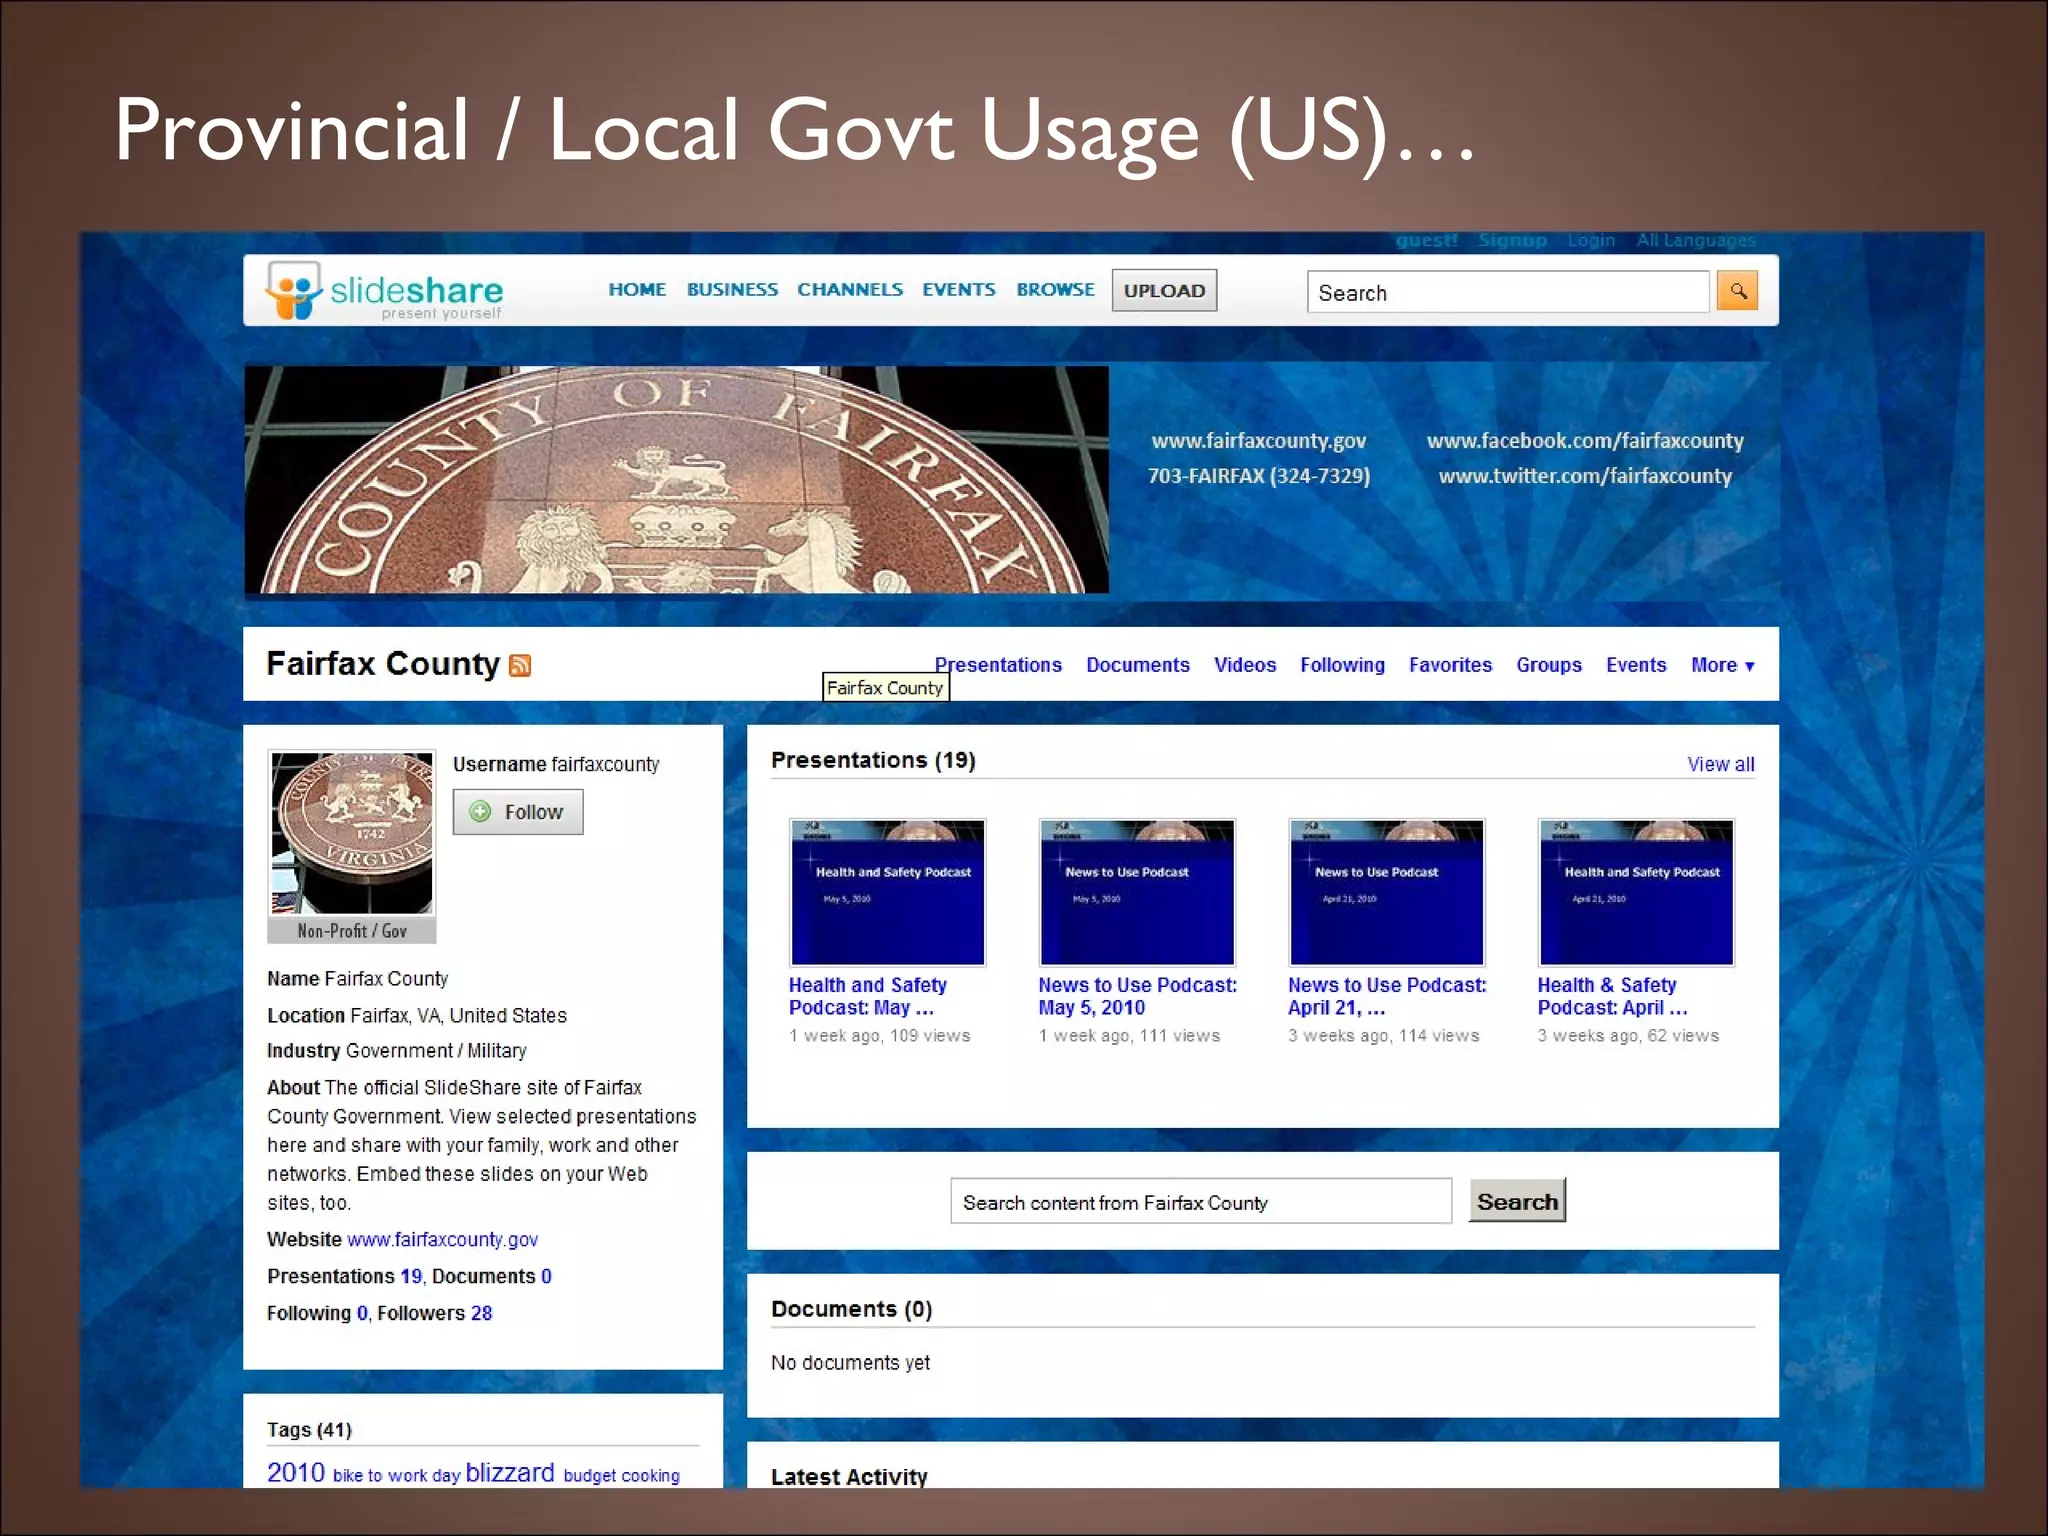
Task: Open the Browse menu item
Action: point(1055,290)
